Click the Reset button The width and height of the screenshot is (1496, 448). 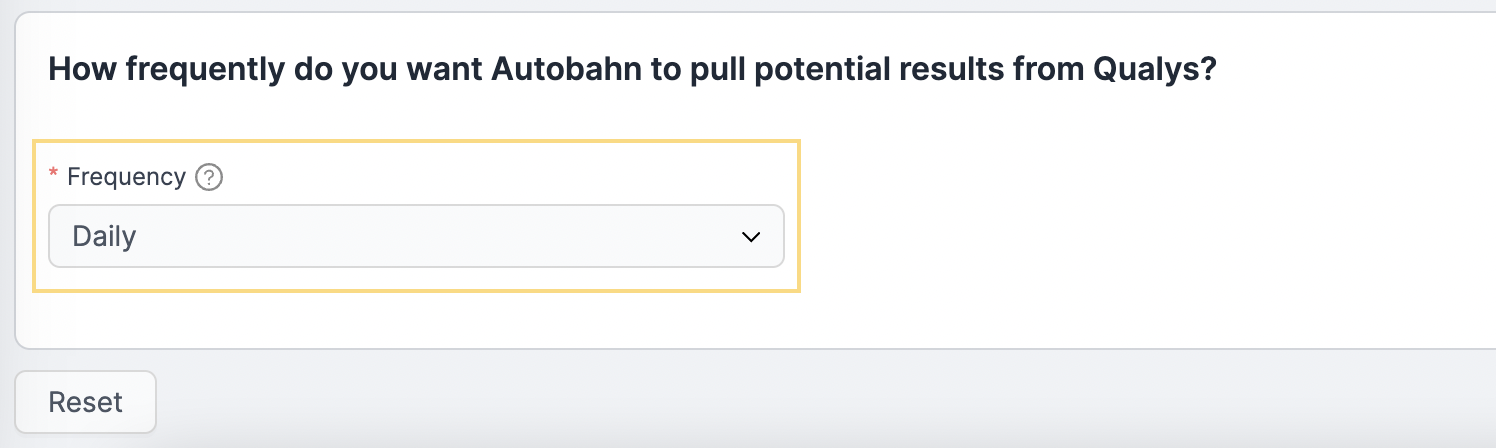[85, 402]
